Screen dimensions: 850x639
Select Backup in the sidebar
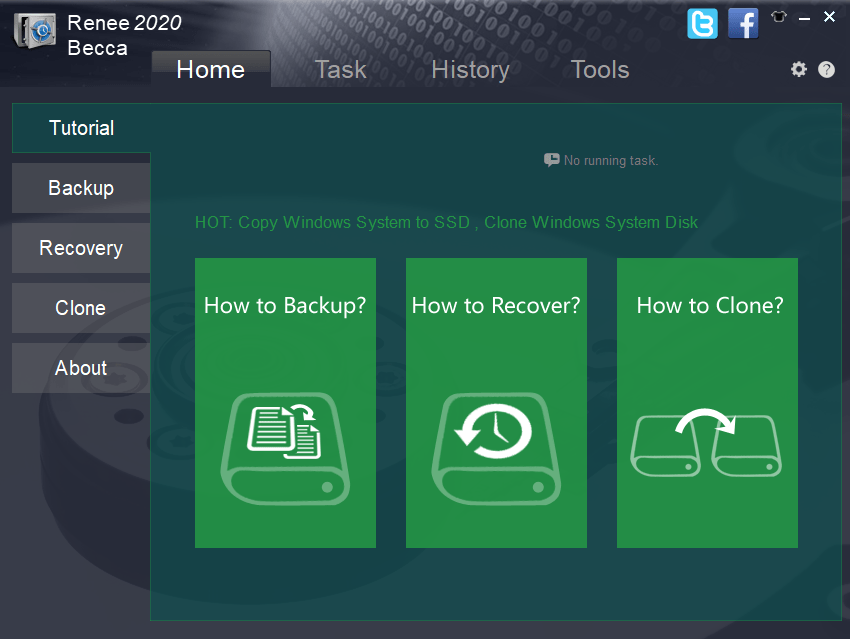tap(81, 188)
